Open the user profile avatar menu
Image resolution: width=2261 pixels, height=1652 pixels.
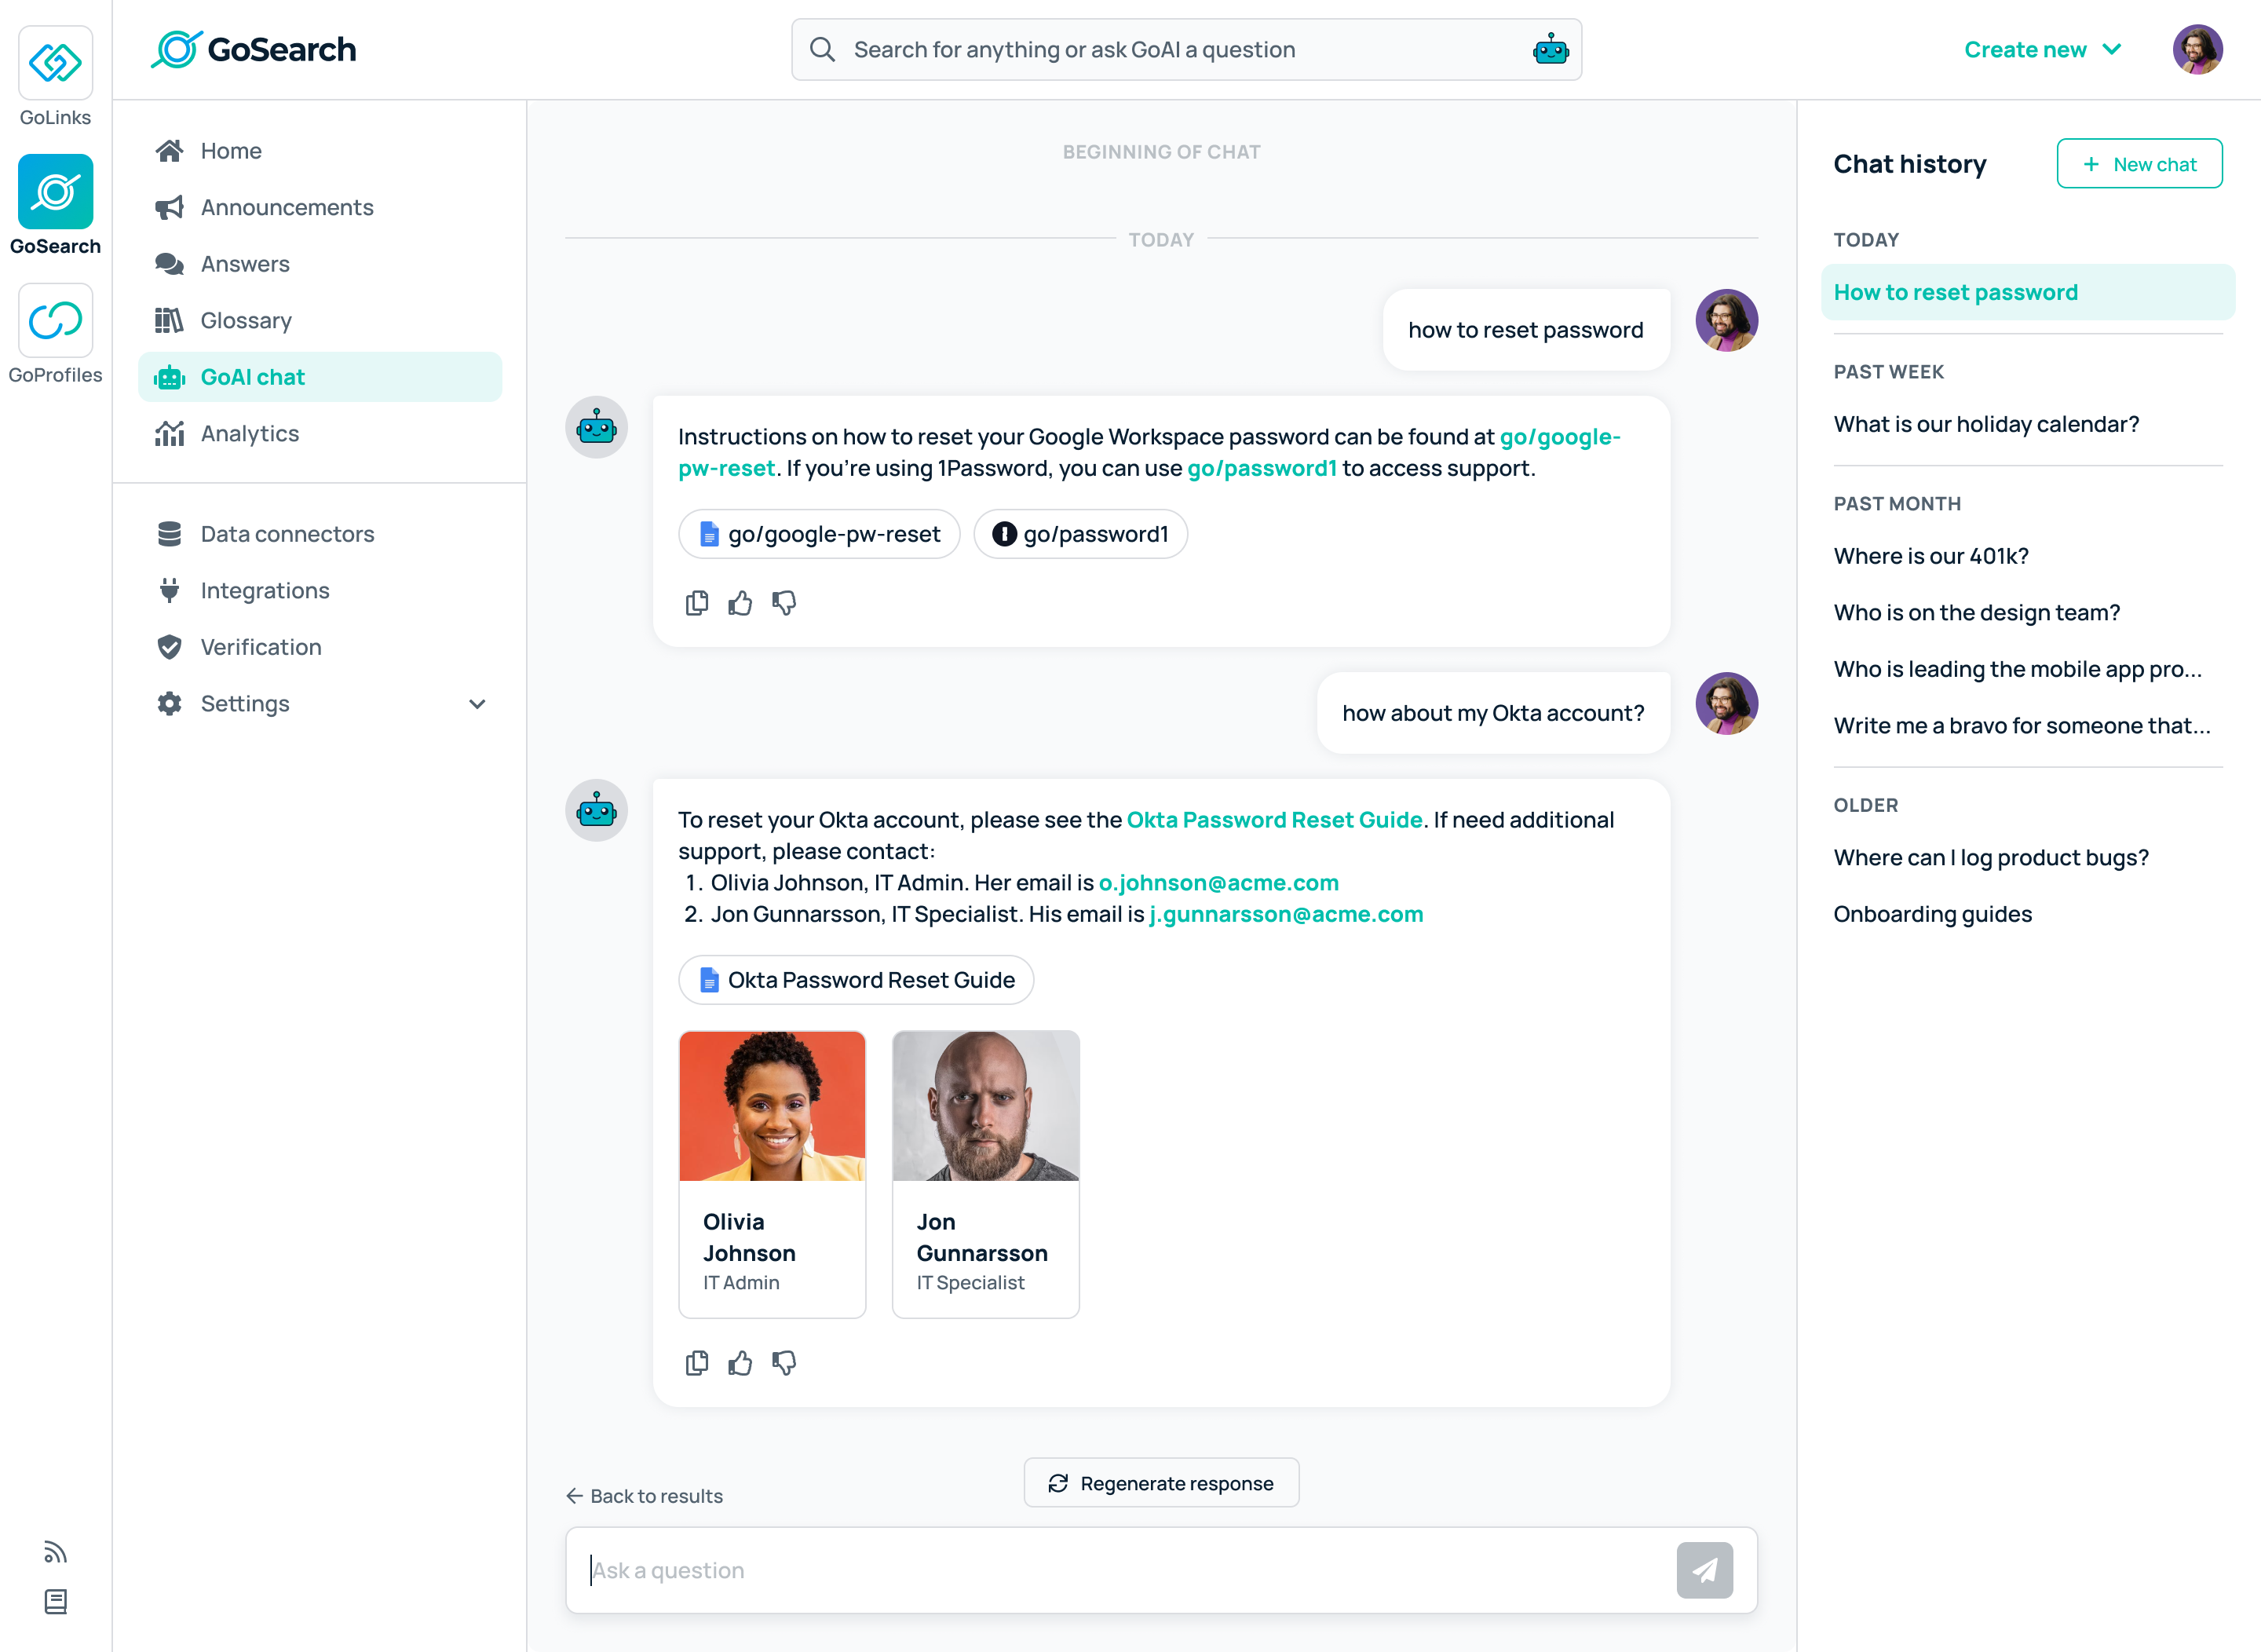(x=2197, y=49)
